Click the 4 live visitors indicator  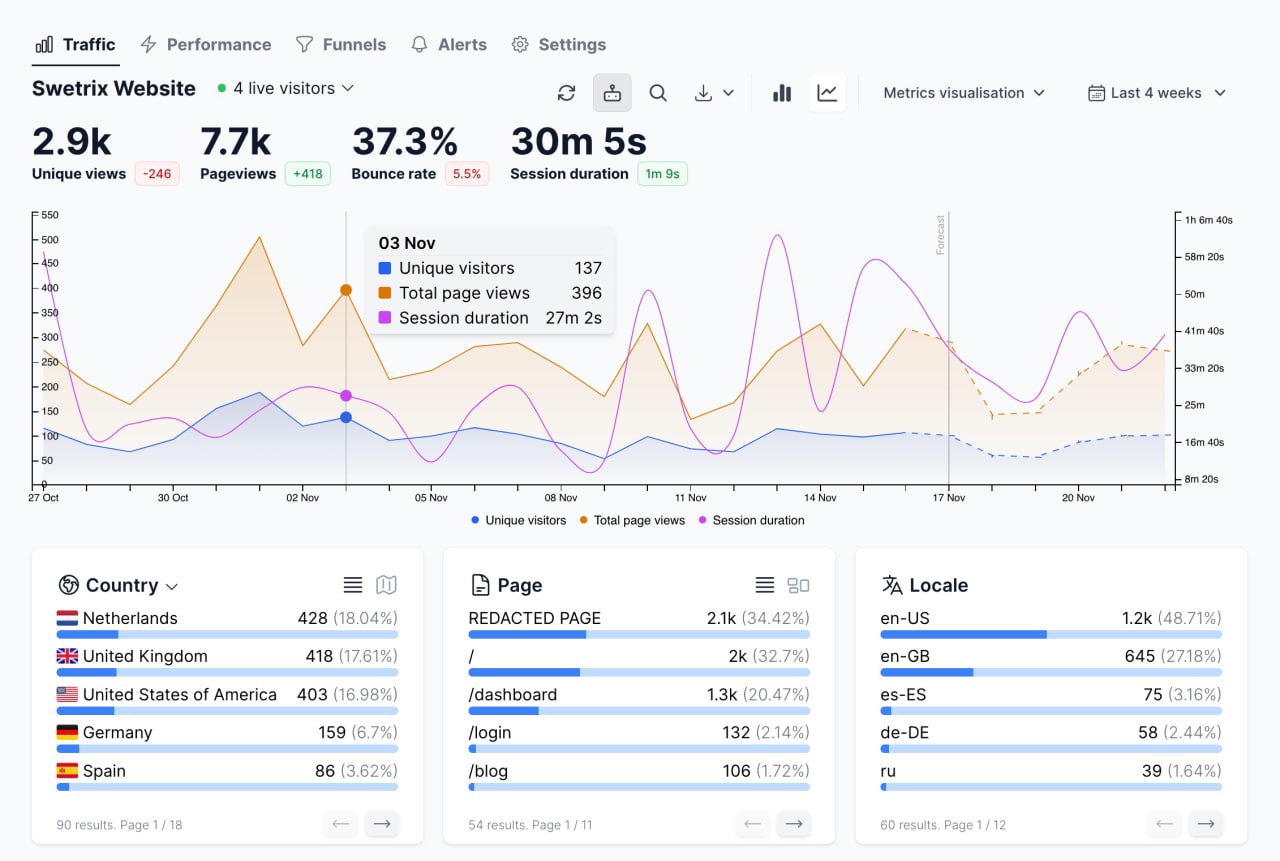(x=285, y=88)
